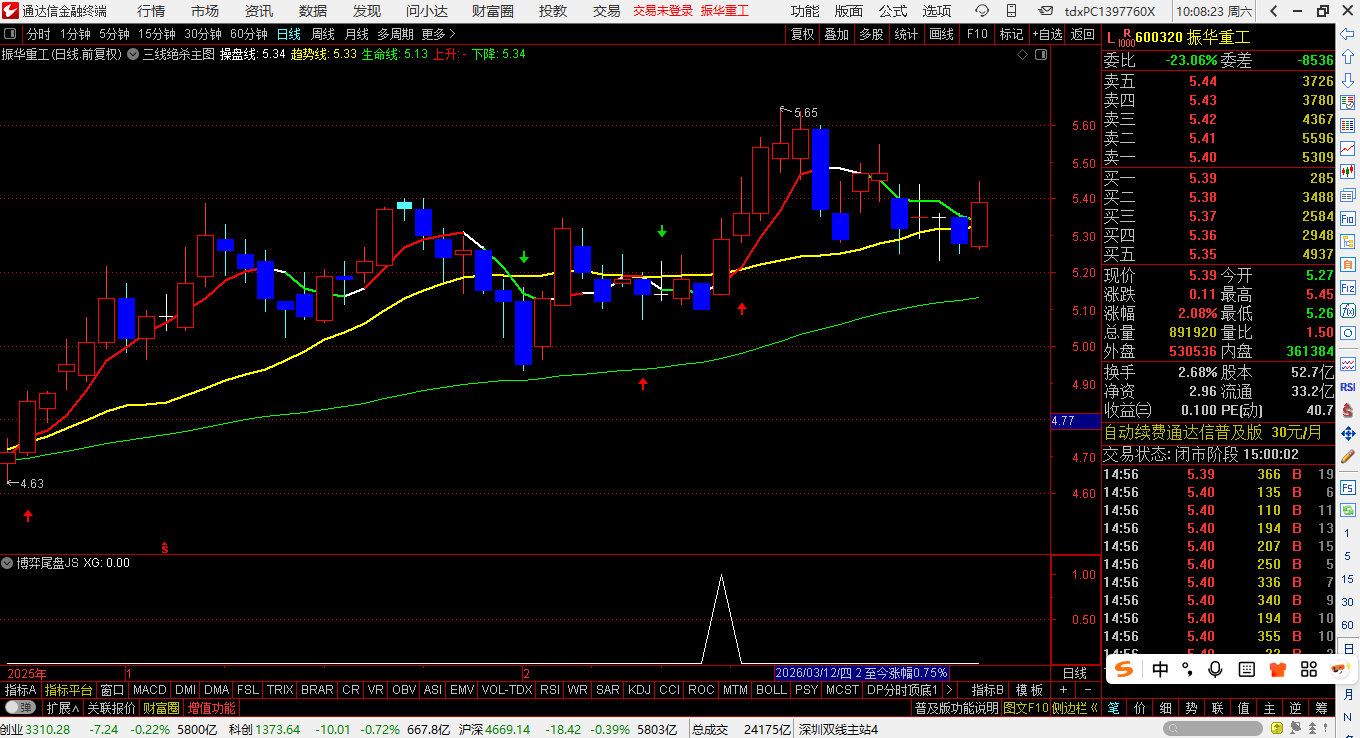Screen dimensions: 1360x738
Task: Open the 资讯 menu
Action: pyautogui.click(x=259, y=11)
